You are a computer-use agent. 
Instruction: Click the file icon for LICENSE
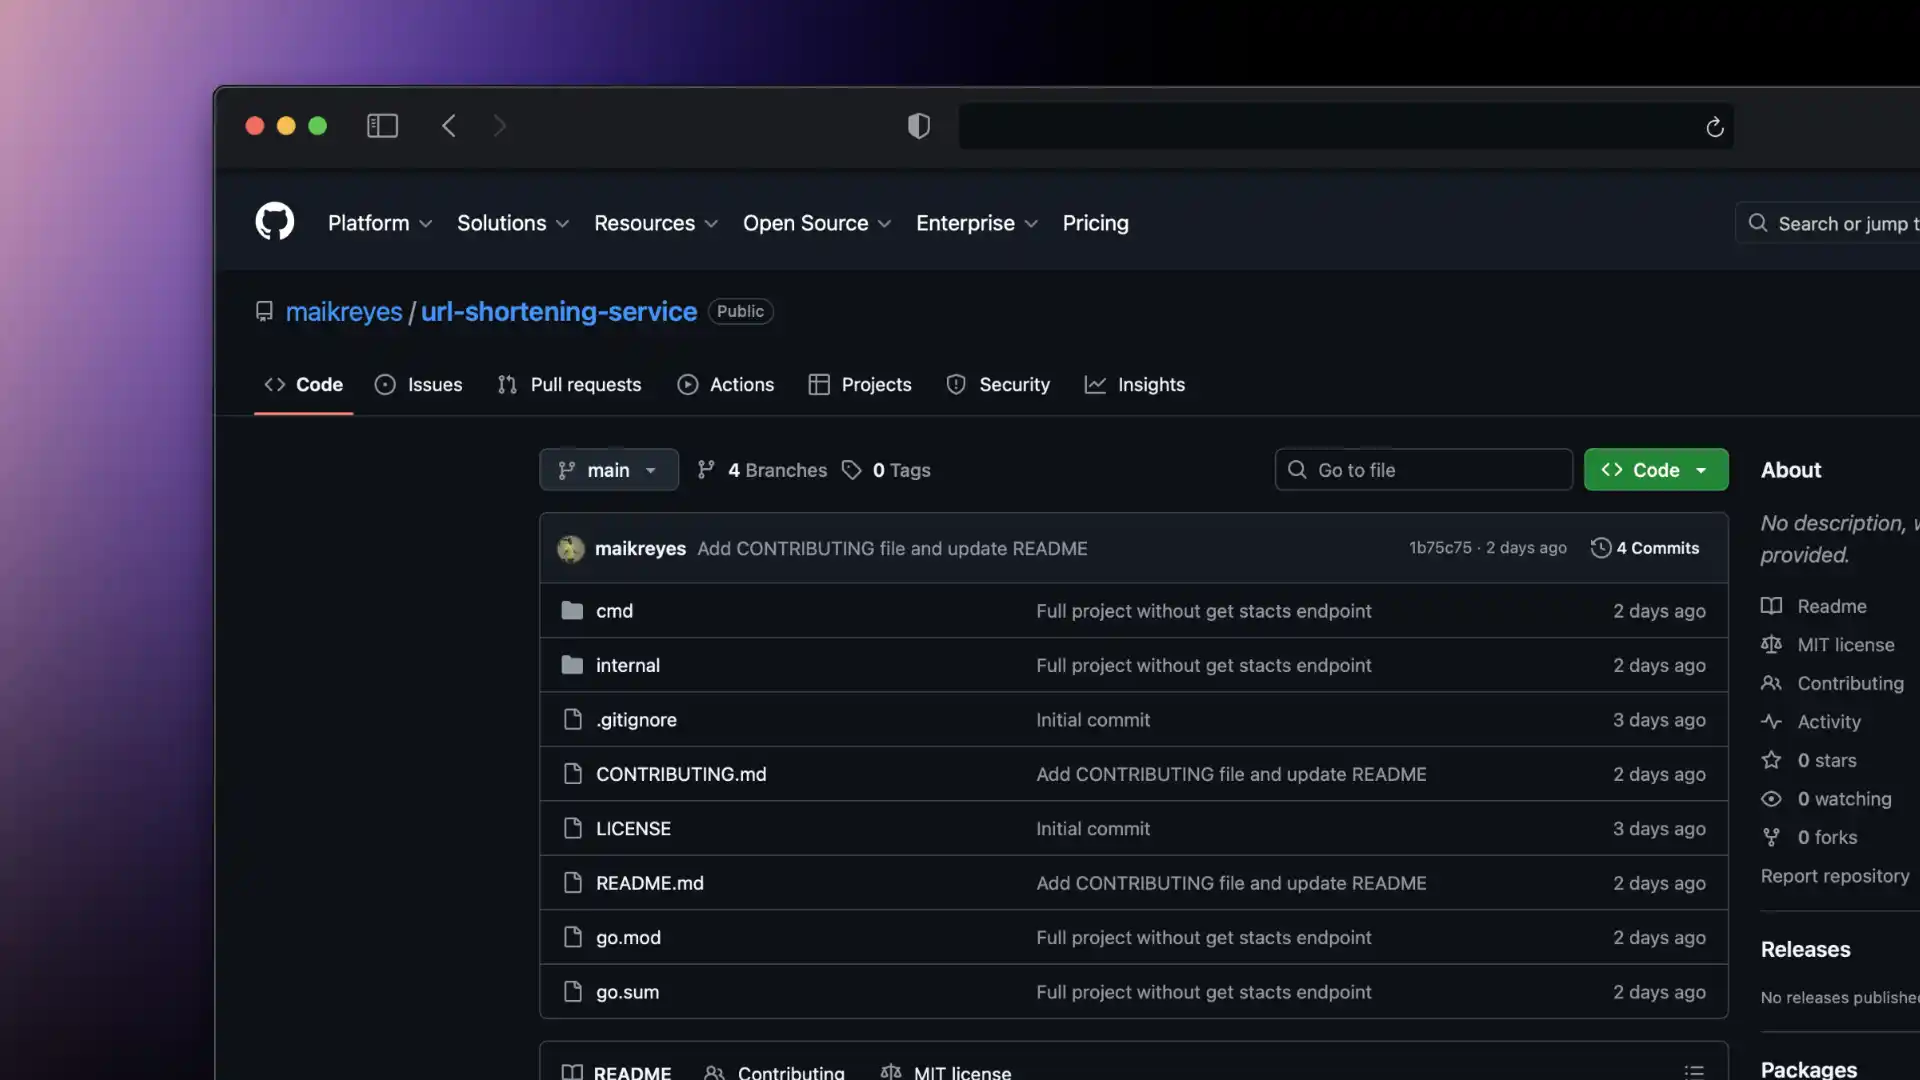point(572,829)
